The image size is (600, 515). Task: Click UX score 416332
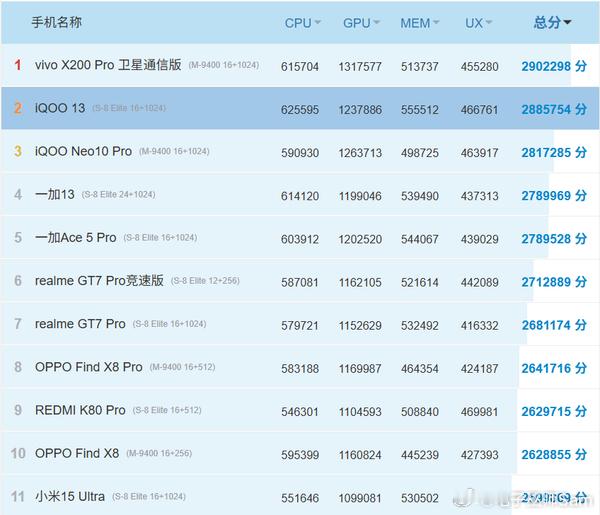tap(479, 326)
